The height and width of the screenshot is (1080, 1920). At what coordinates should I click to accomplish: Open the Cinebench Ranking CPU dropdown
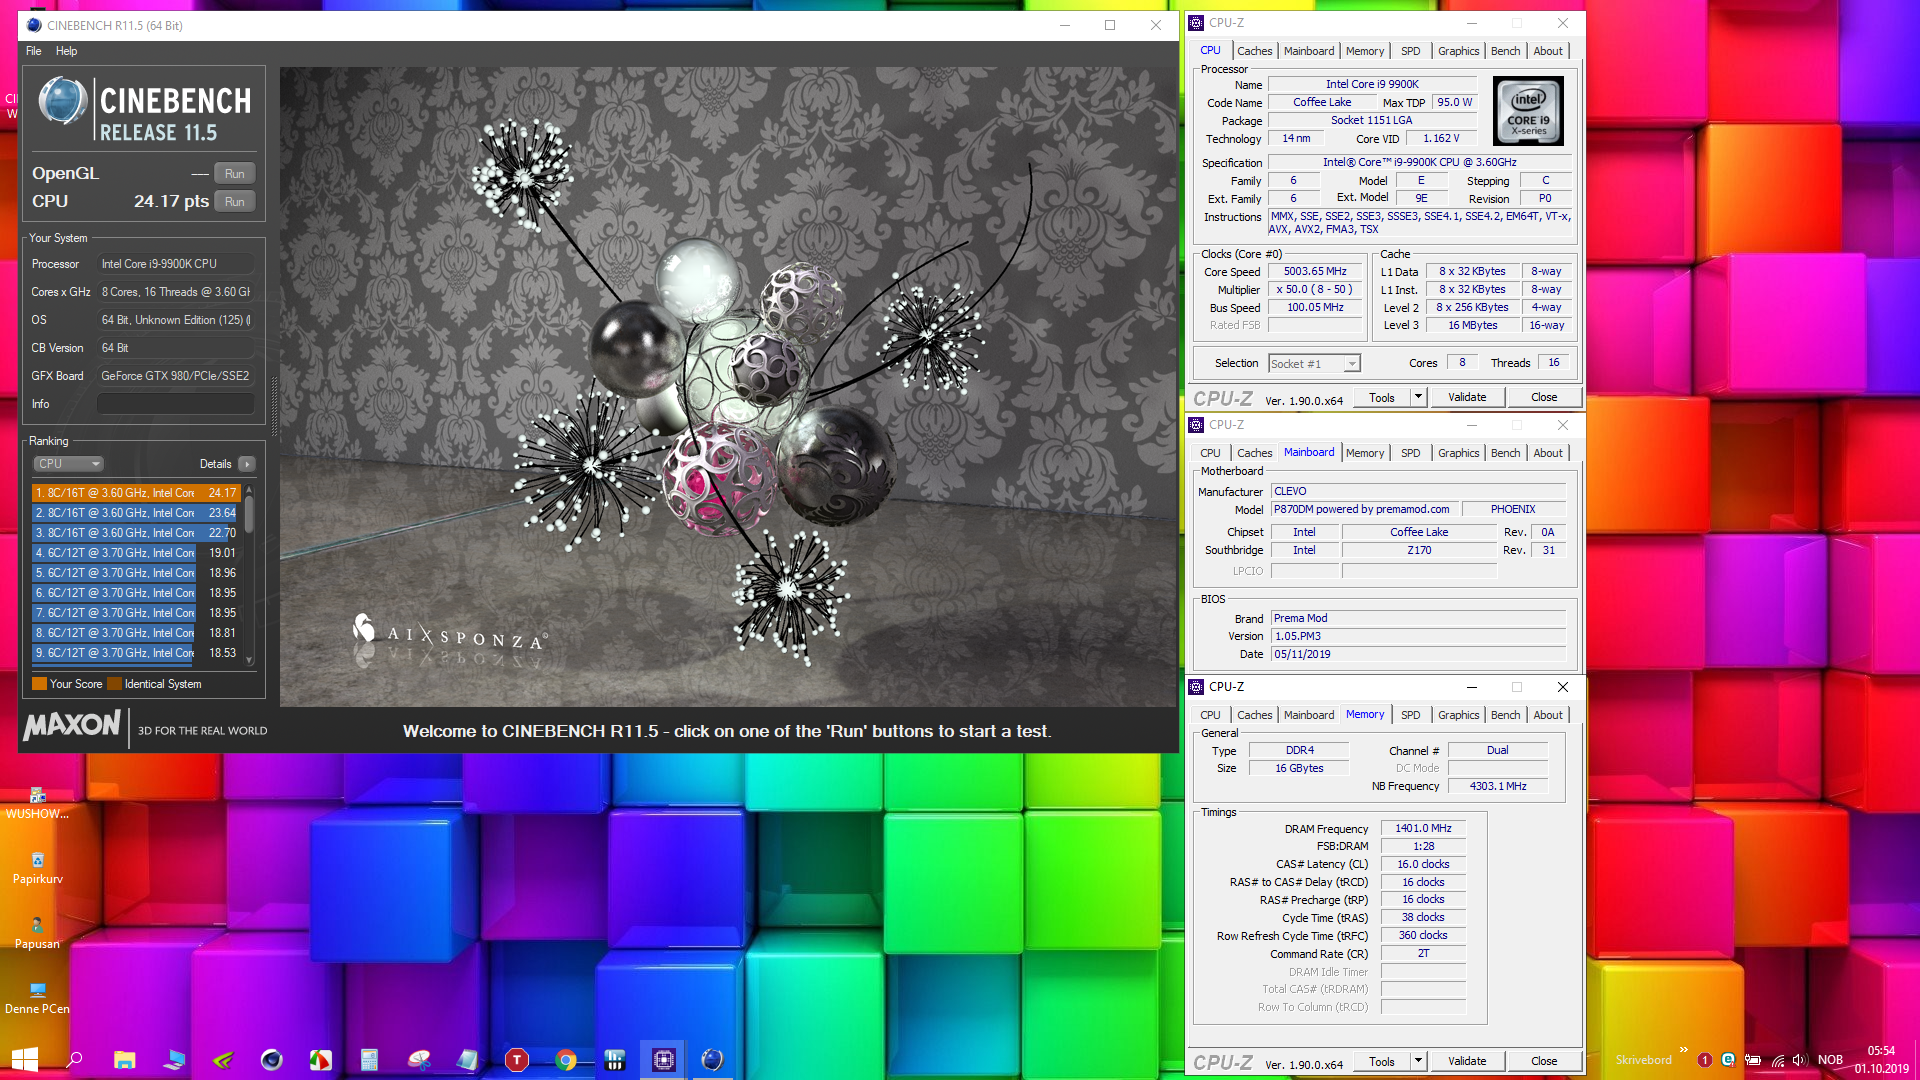69,464
